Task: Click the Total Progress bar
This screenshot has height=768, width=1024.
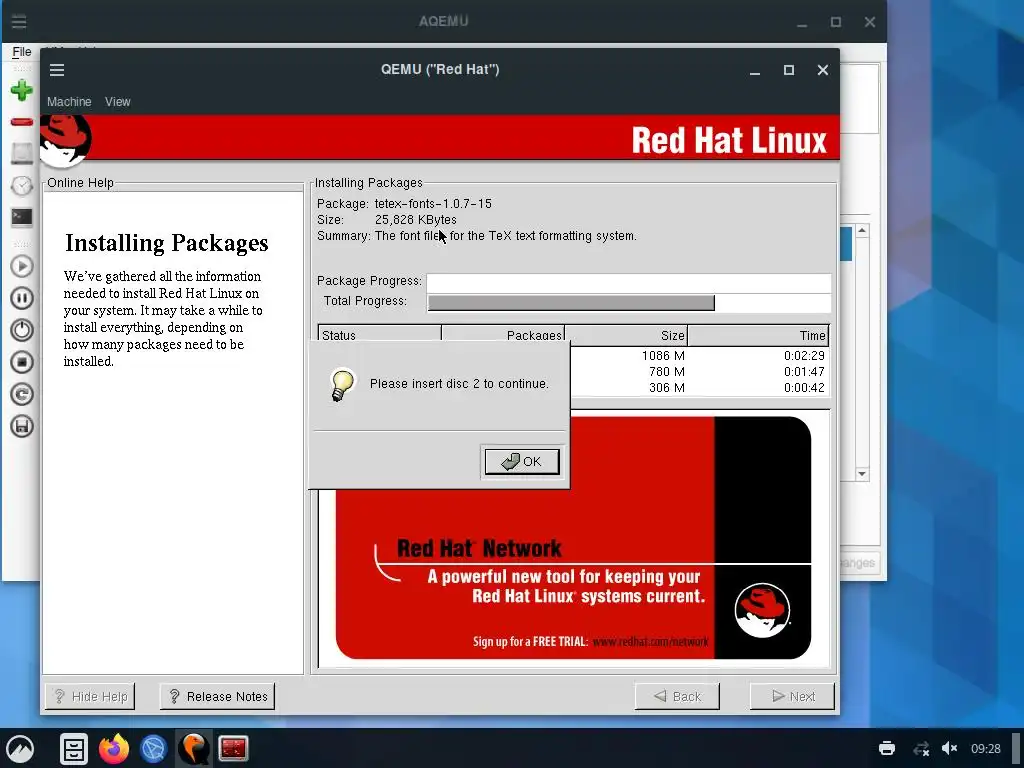Action: (x=629, y=302)
